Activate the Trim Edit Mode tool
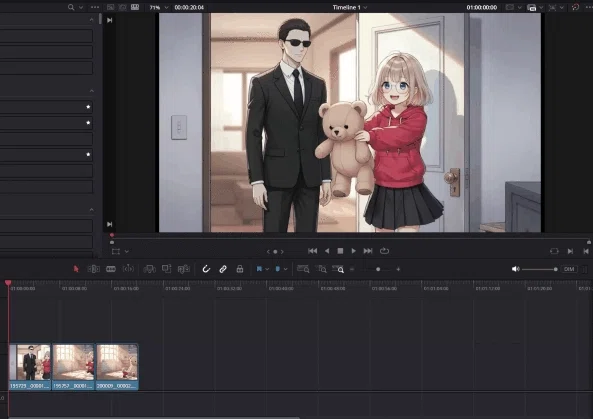This screenshot has height=419, width=593. click(93, 269)
